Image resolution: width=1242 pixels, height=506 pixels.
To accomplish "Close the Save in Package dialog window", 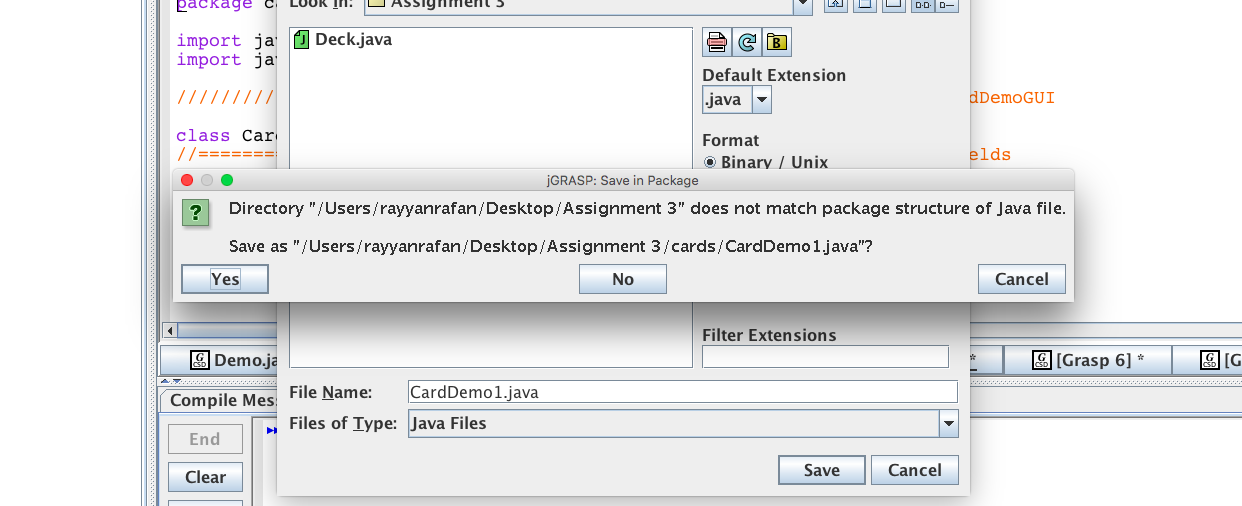I will tap(187, 180).
